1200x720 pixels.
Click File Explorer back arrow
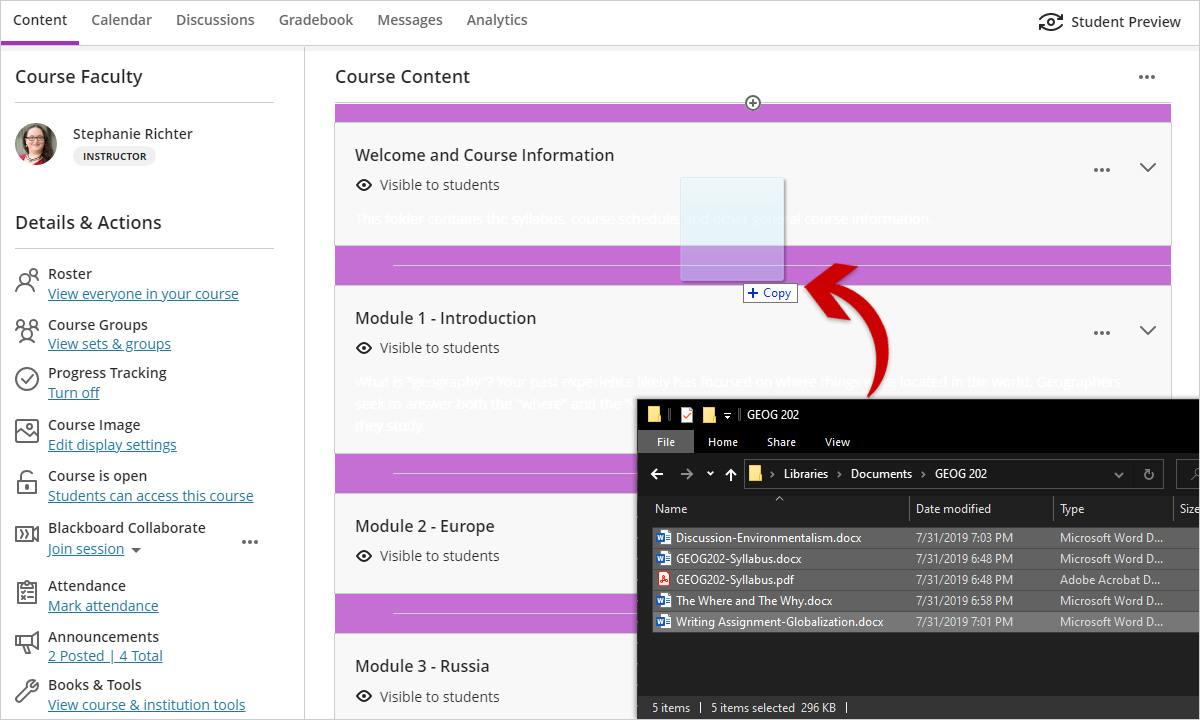point(657,474)
